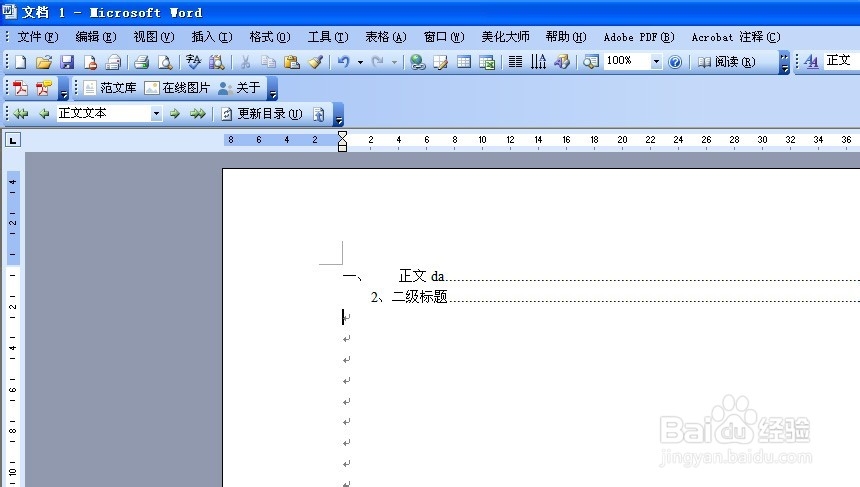
Task: Click the ruler tab stop selector
Action: (x=13, y=140)
